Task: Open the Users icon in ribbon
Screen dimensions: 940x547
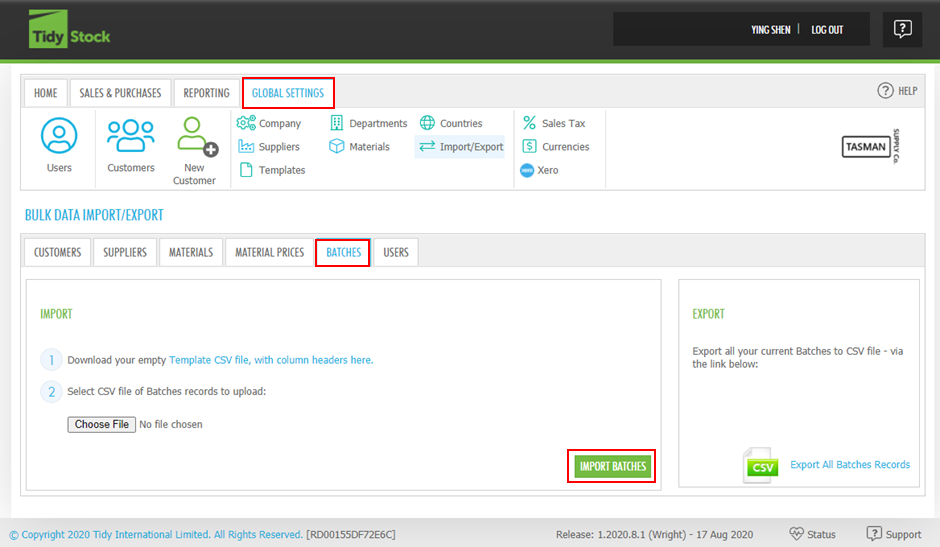Action: [x=59, y=144]
